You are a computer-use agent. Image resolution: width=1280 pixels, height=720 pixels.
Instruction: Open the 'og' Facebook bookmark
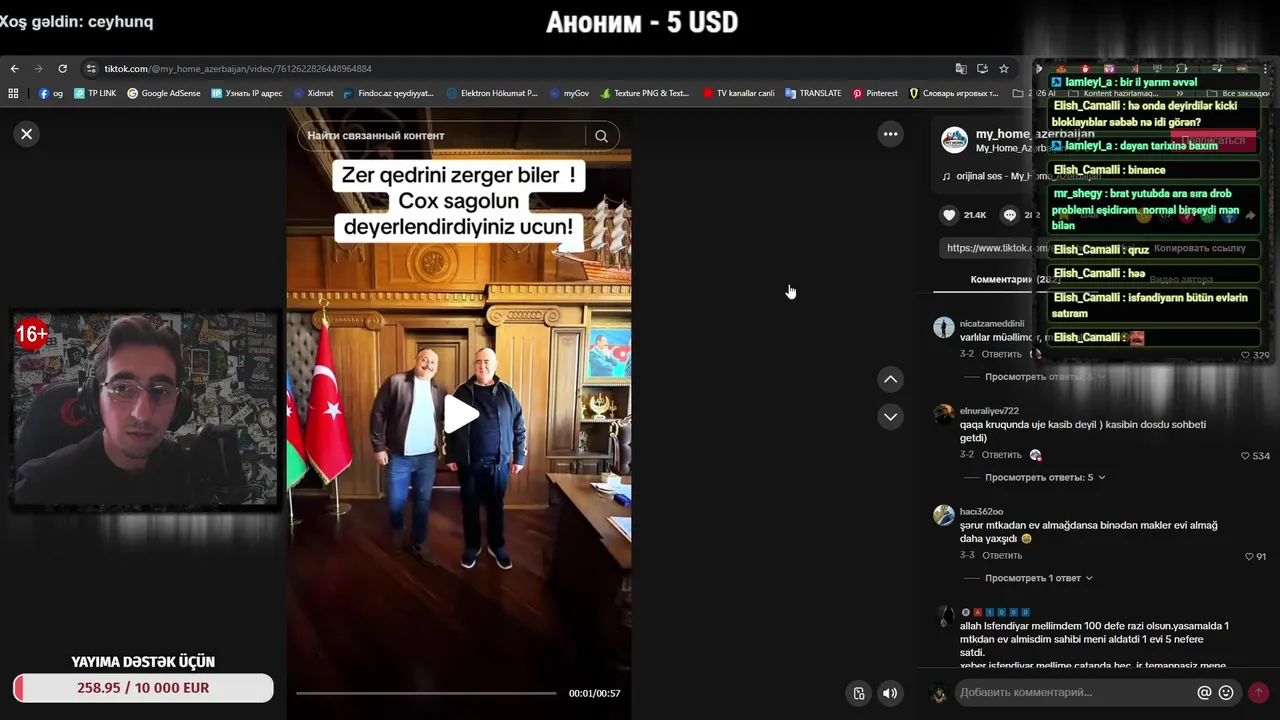pos(51,93)
